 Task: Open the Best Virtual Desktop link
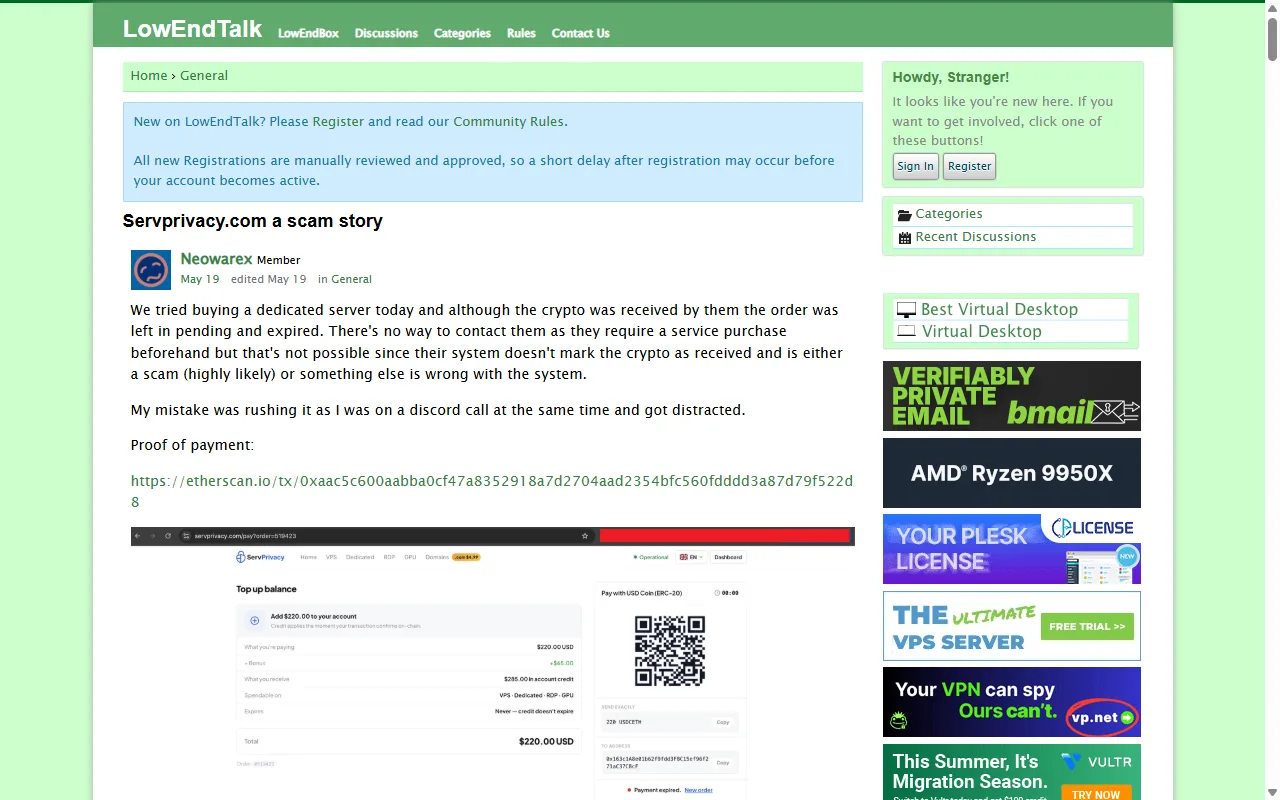[999, 309]
